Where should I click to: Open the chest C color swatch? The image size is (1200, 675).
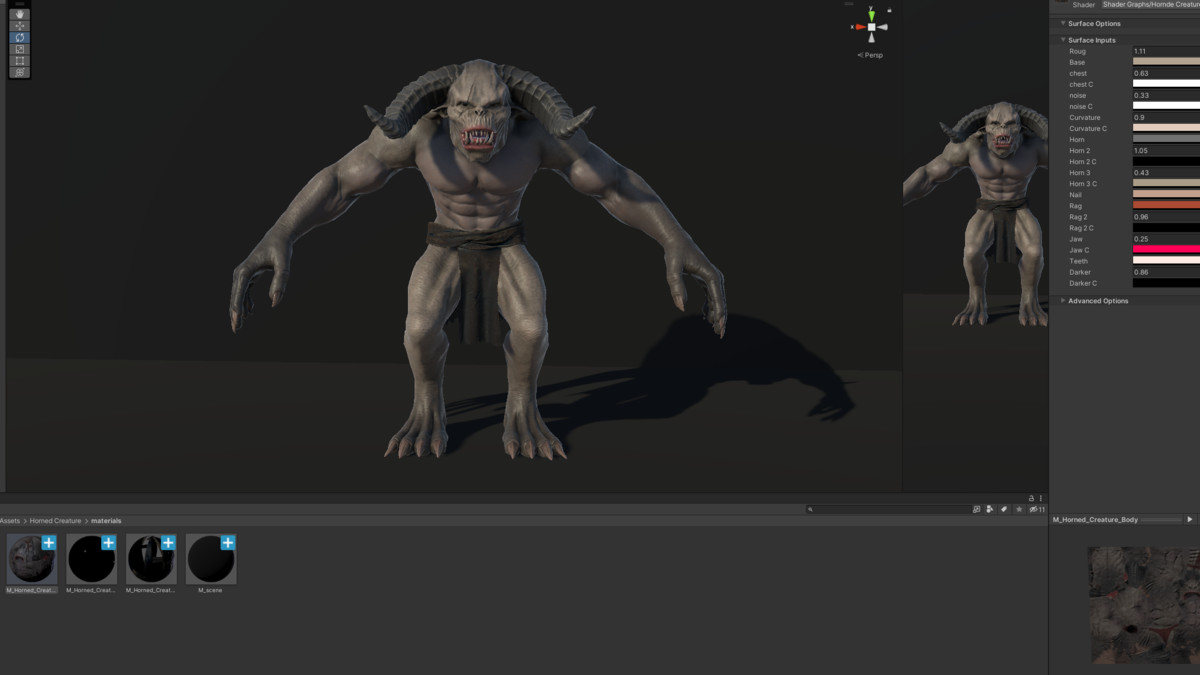point(1166,84)
